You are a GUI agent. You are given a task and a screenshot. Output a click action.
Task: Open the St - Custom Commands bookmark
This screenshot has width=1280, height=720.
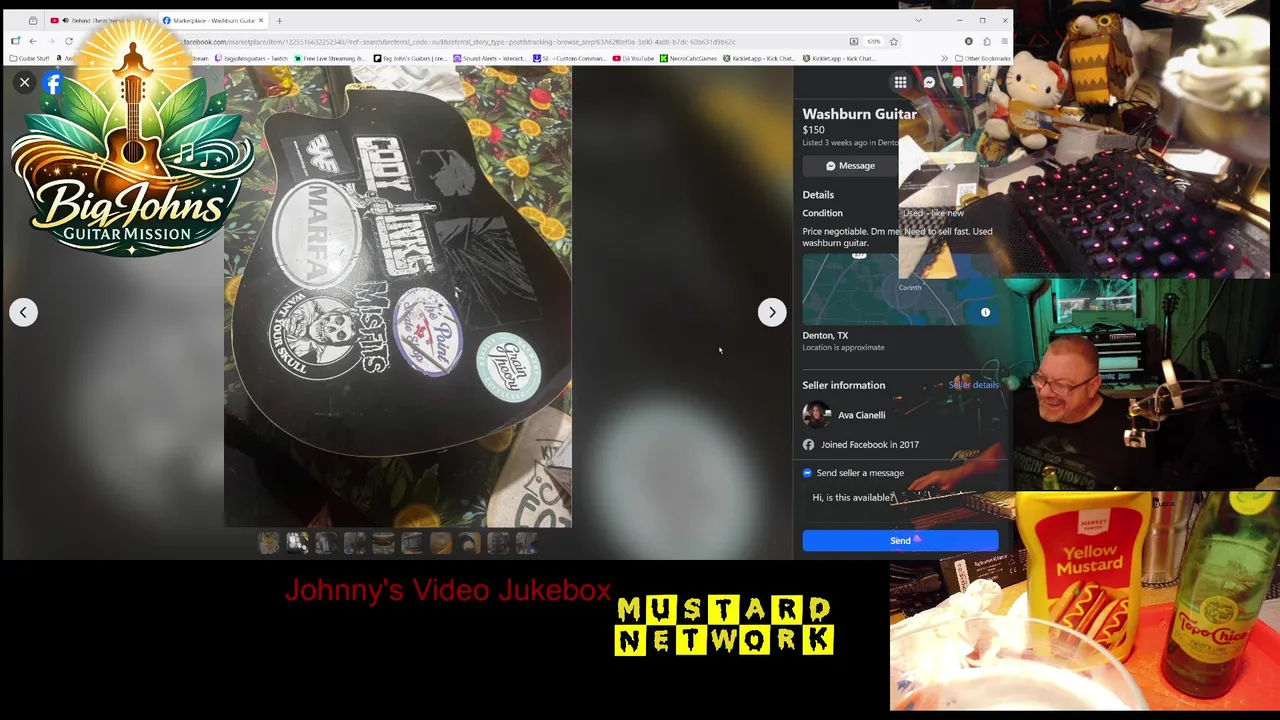point(570,58)
